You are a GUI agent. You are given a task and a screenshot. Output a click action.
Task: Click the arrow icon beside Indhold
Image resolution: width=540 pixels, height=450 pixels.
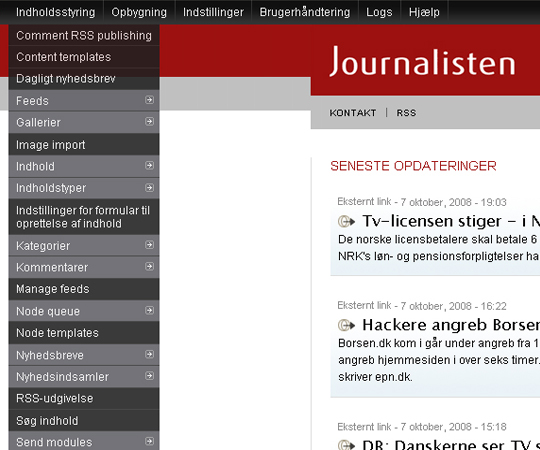(149, 166)
